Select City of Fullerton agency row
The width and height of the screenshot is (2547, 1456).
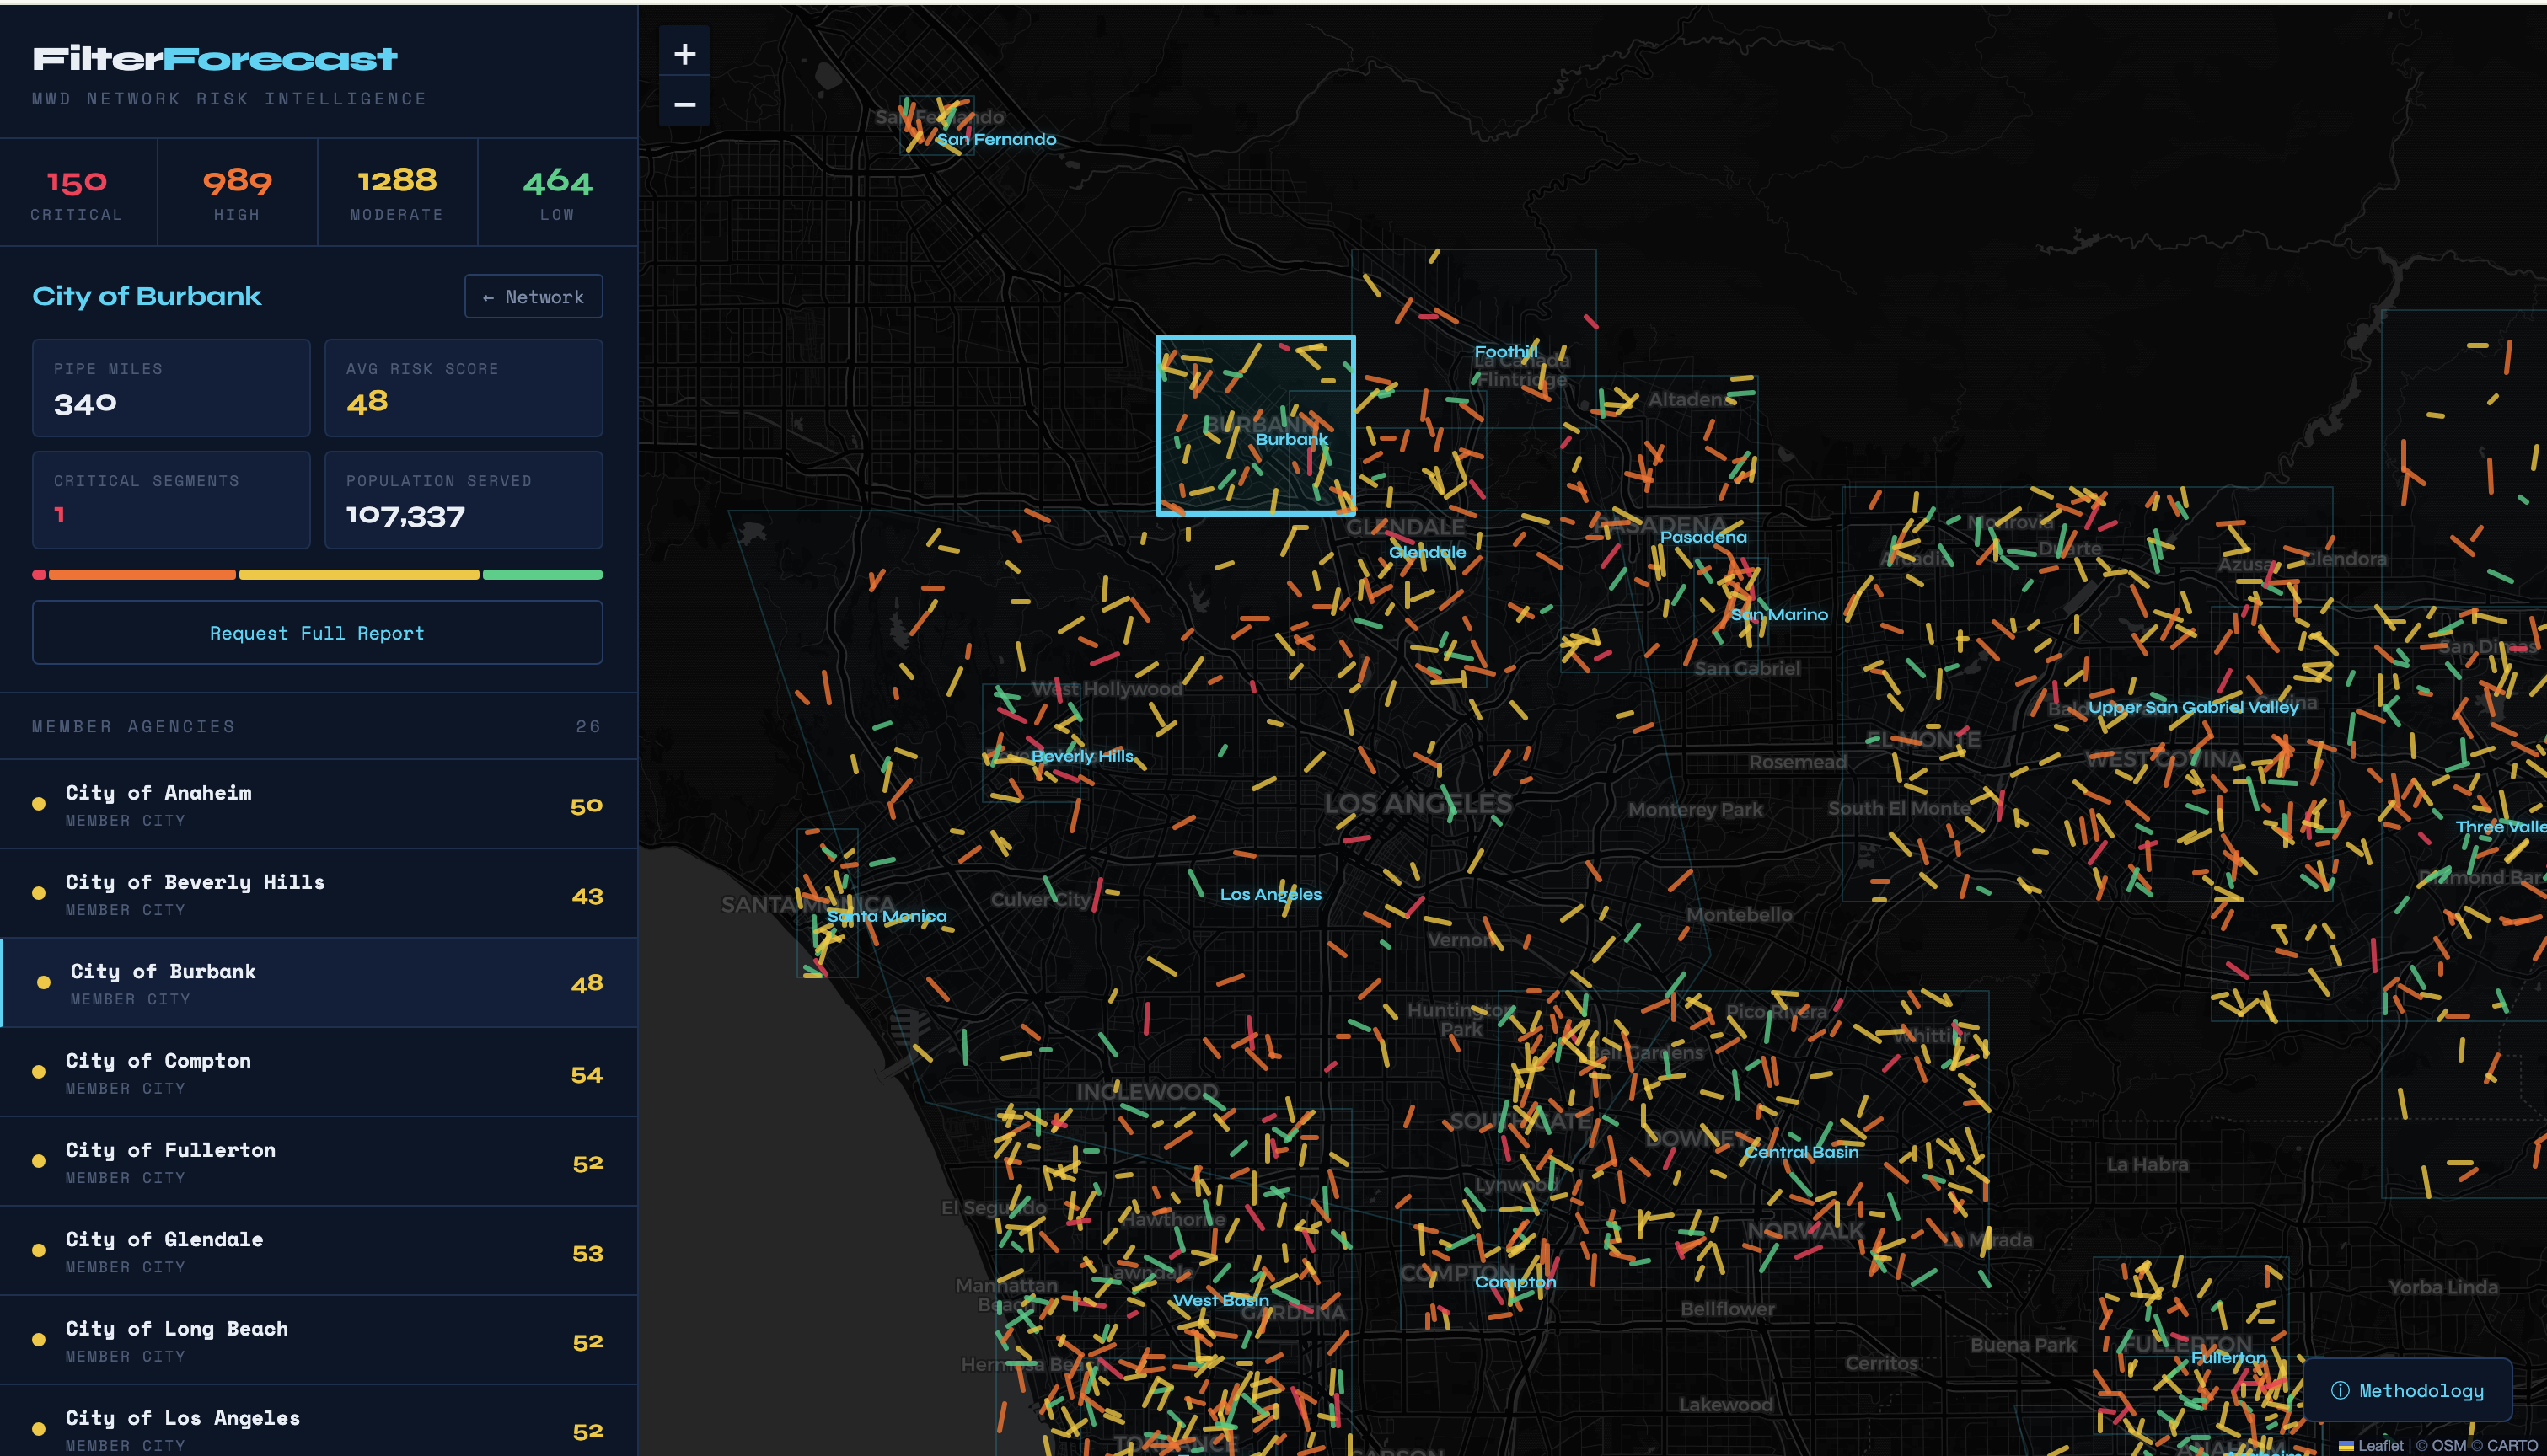tap(318, 1162)
